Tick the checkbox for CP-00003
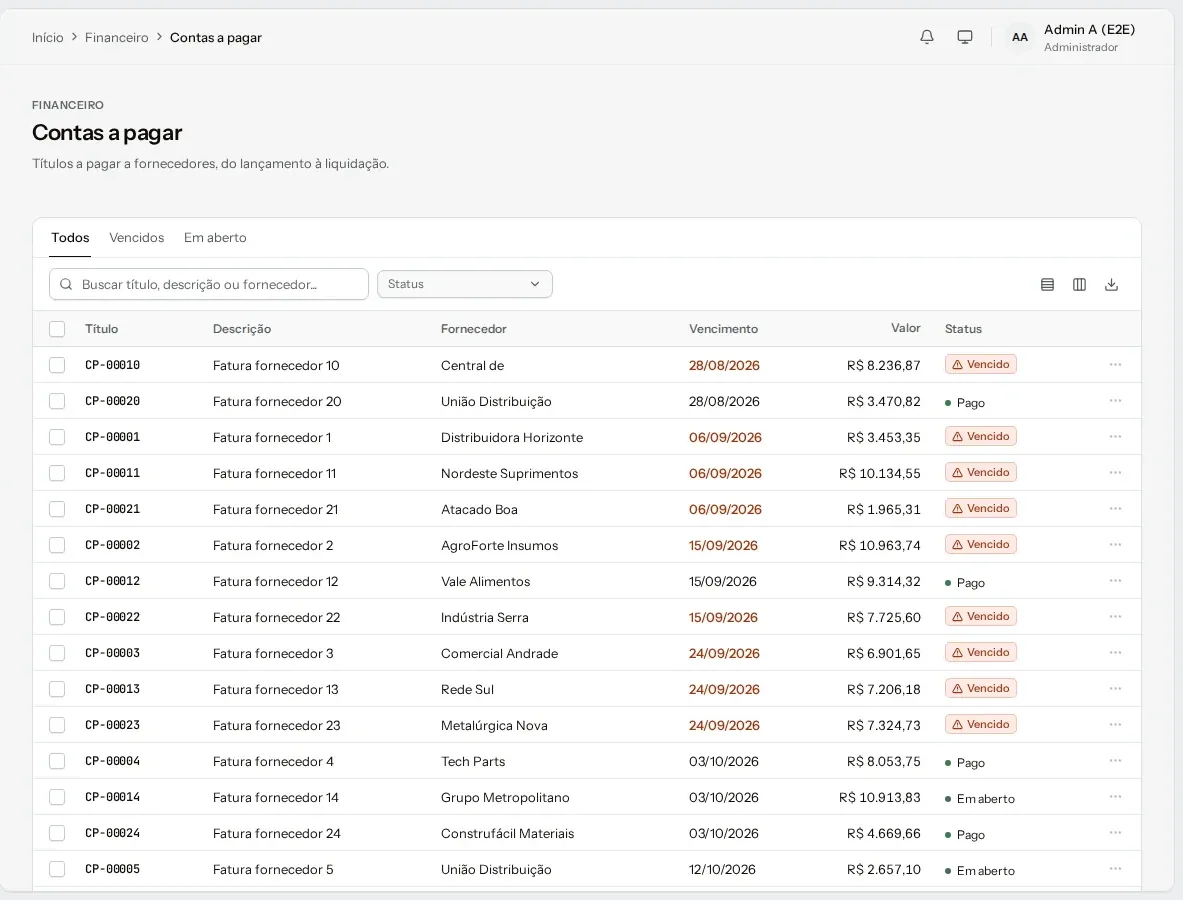Image resolution: width=1183 pixels, height=900 pixels. pyautogui.click(x=57, y=653)
